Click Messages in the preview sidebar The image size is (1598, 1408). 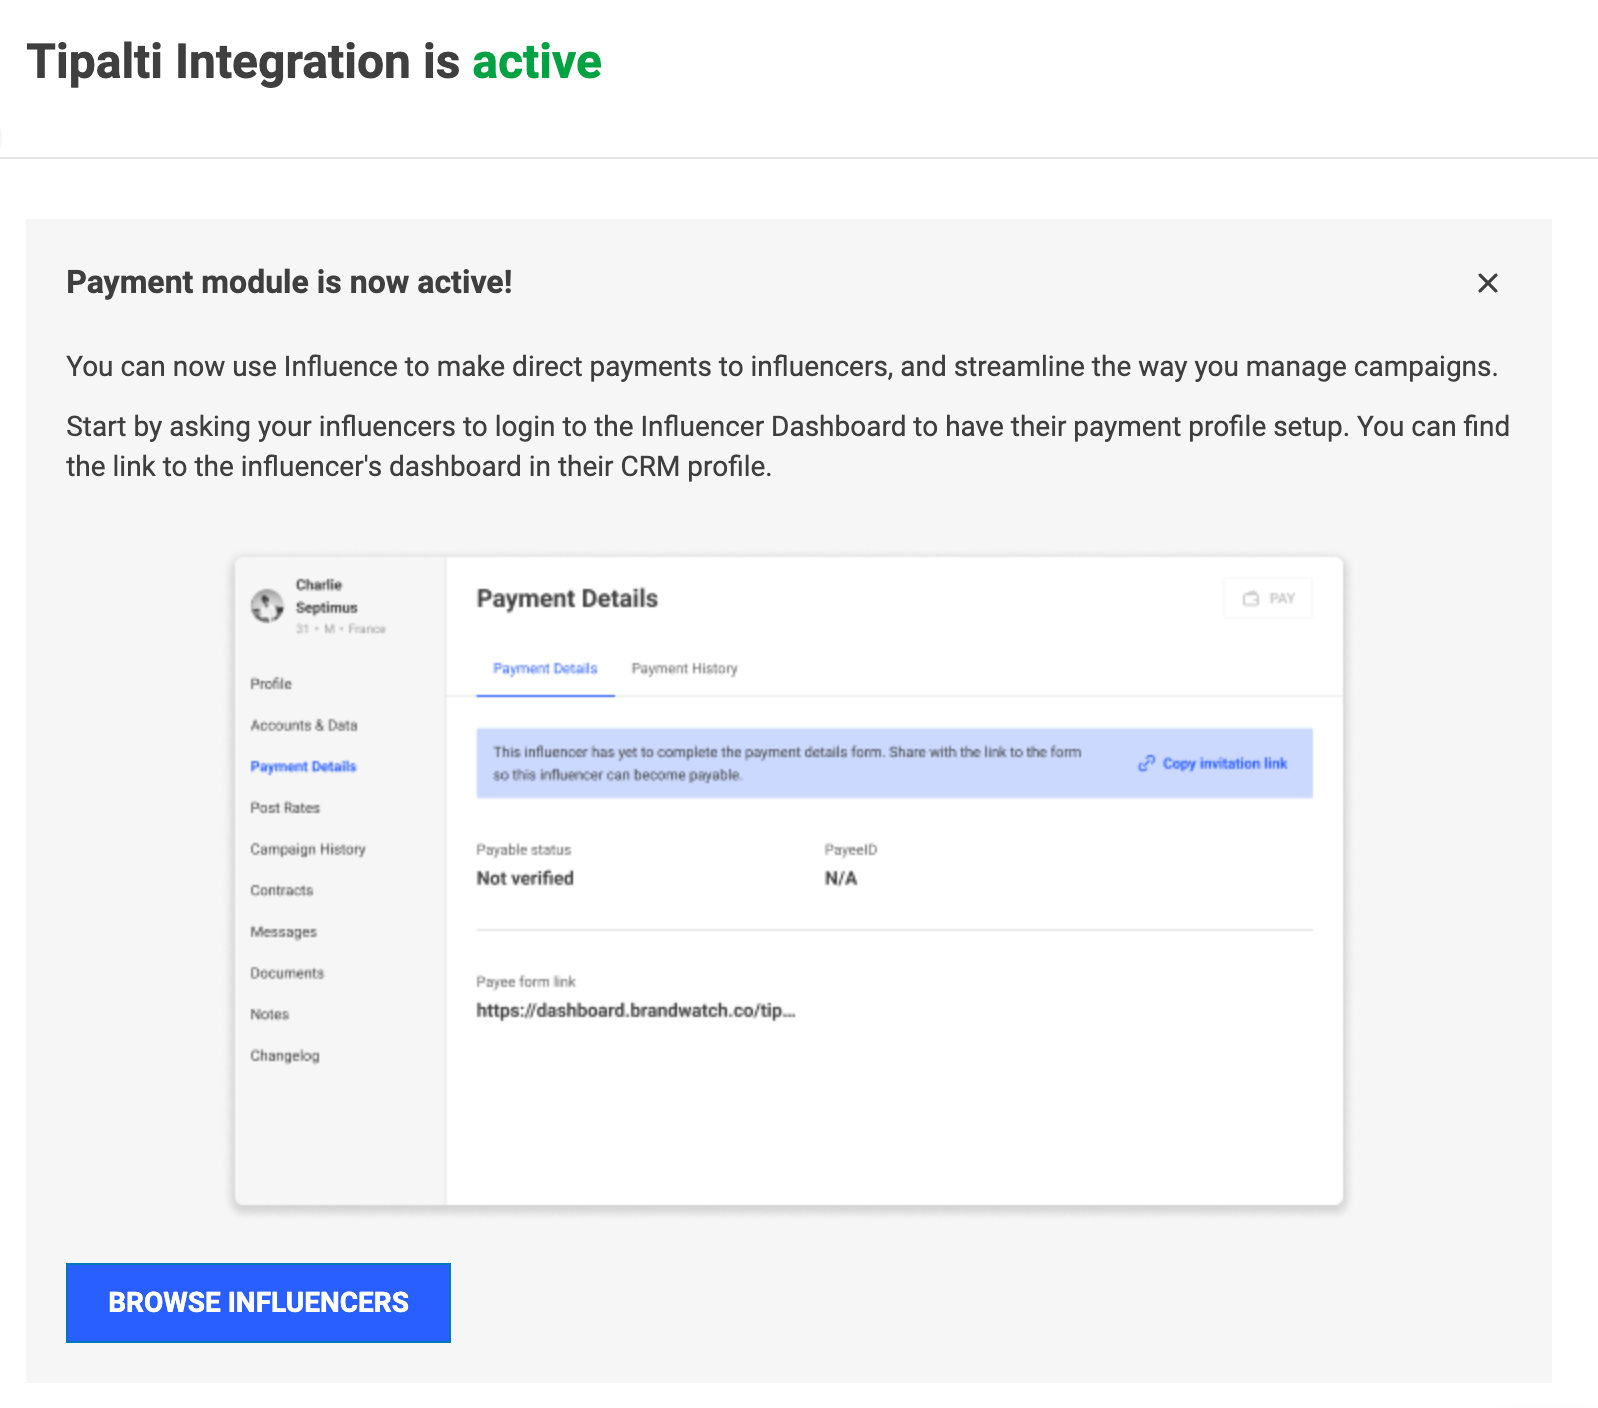pyautogui.click(x=284, y=931)
